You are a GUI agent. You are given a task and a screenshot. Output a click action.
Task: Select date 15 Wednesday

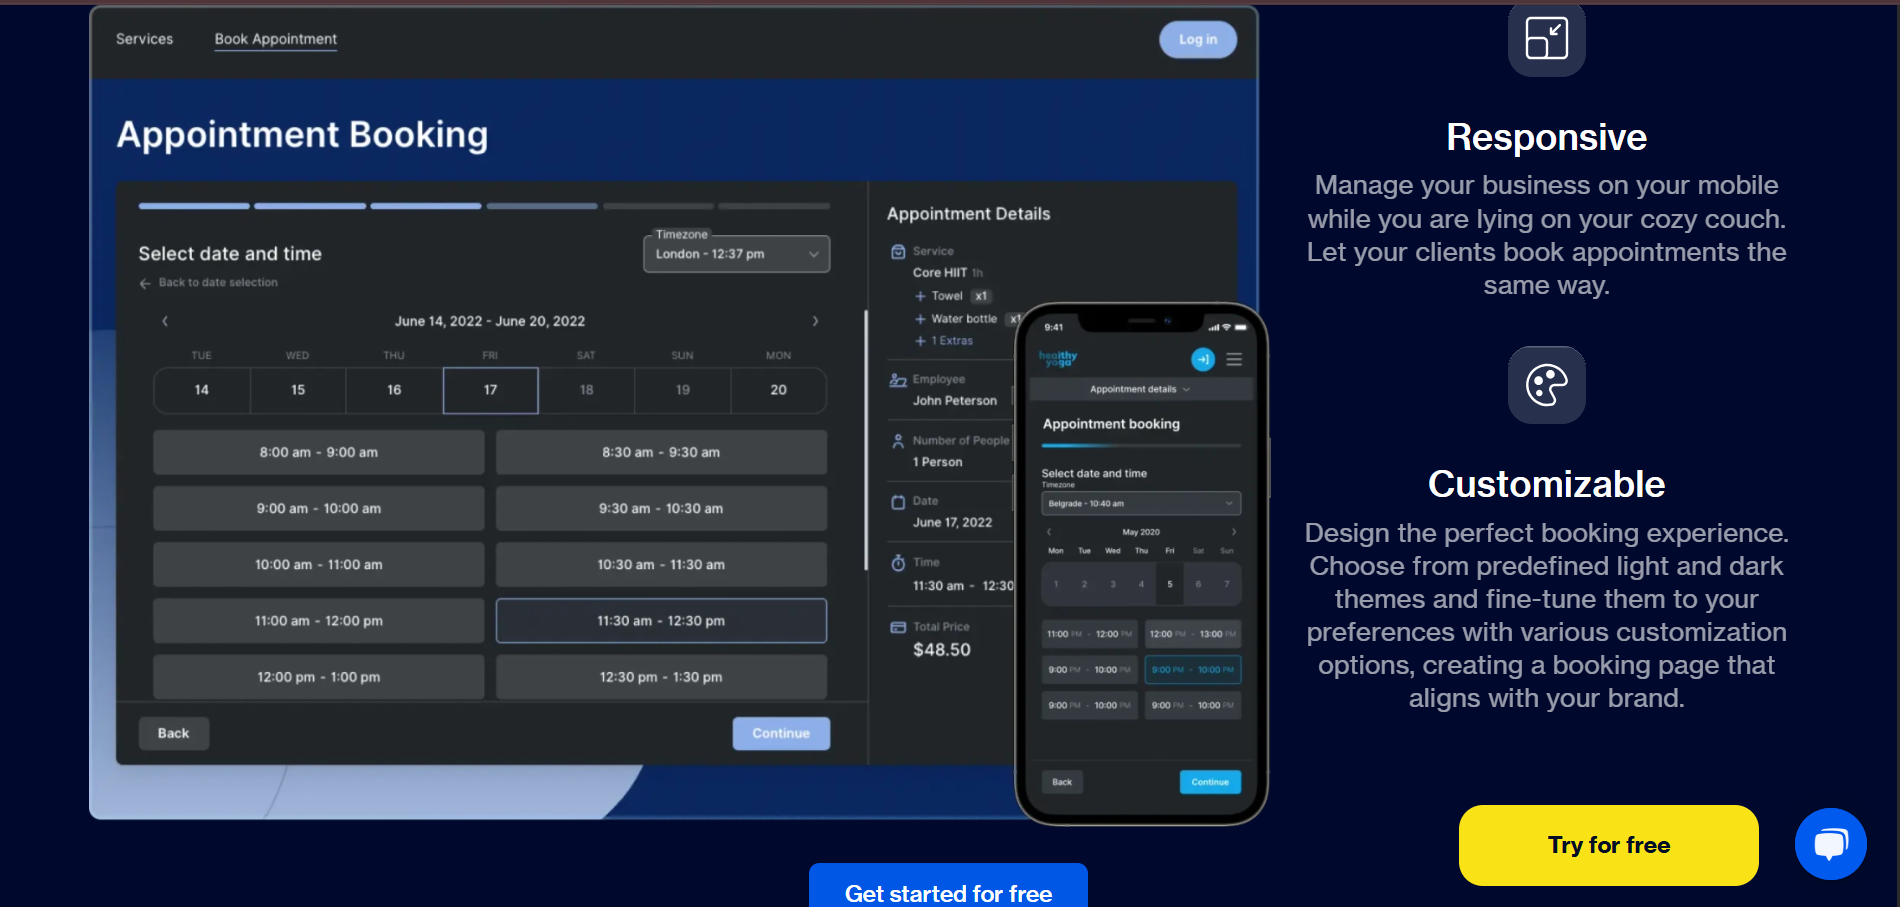pyautogui.click(x=298, y=390)
